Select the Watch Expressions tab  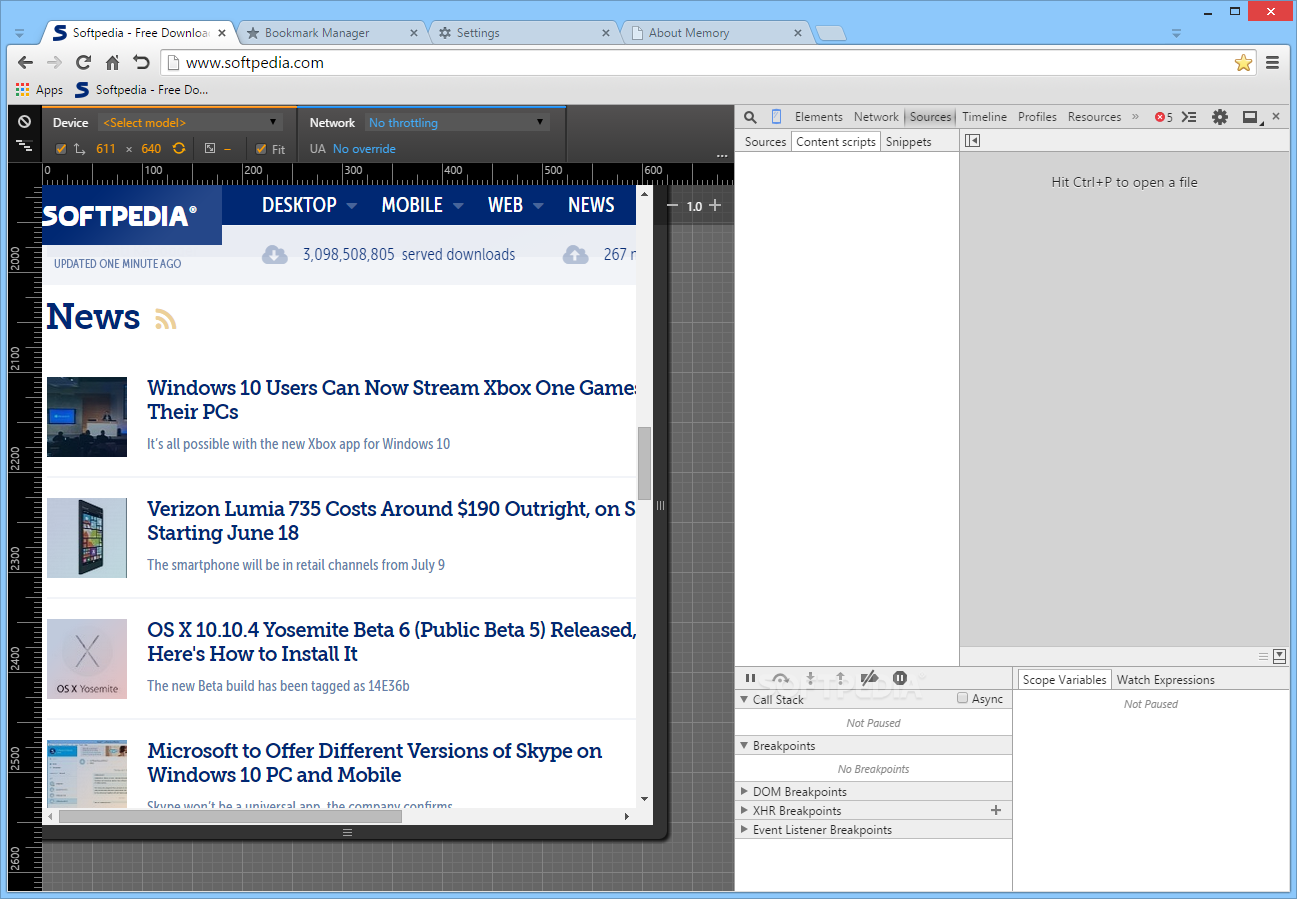coord(1165,679)
